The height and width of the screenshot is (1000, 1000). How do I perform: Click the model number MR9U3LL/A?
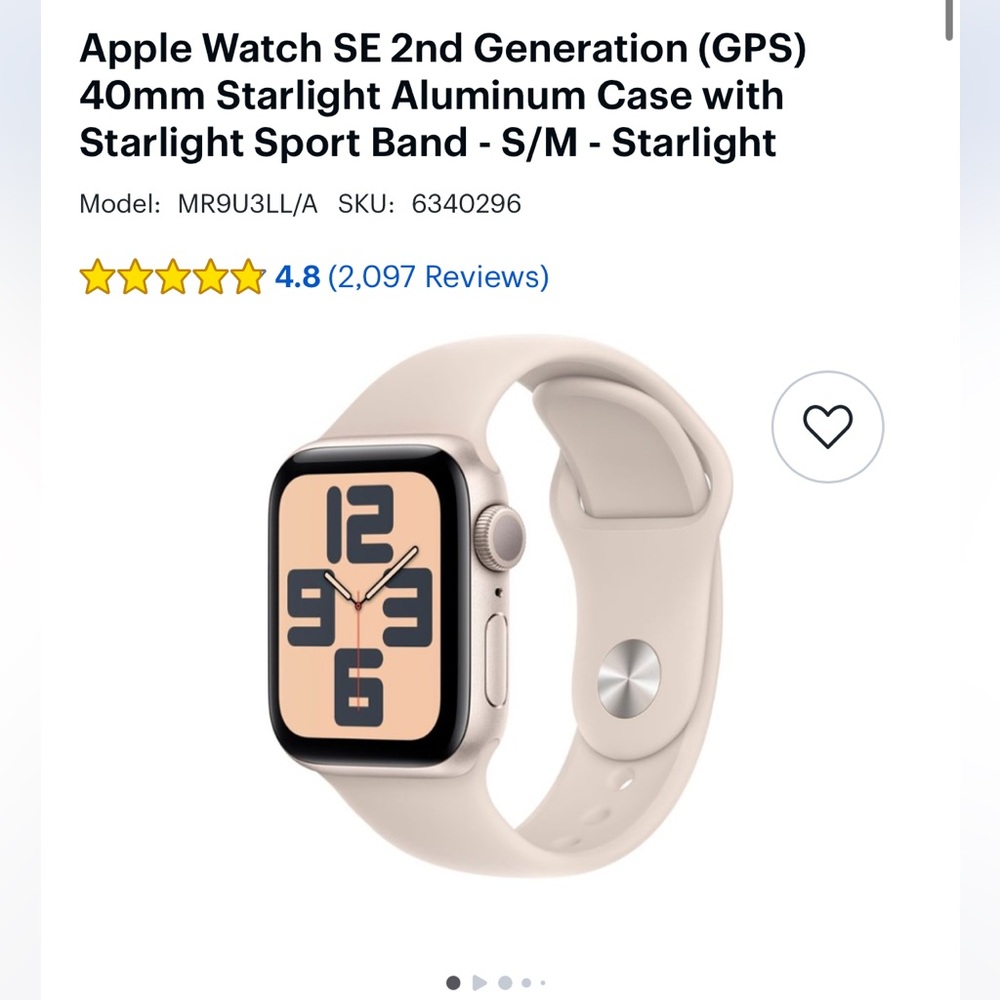tap(245, 204)
